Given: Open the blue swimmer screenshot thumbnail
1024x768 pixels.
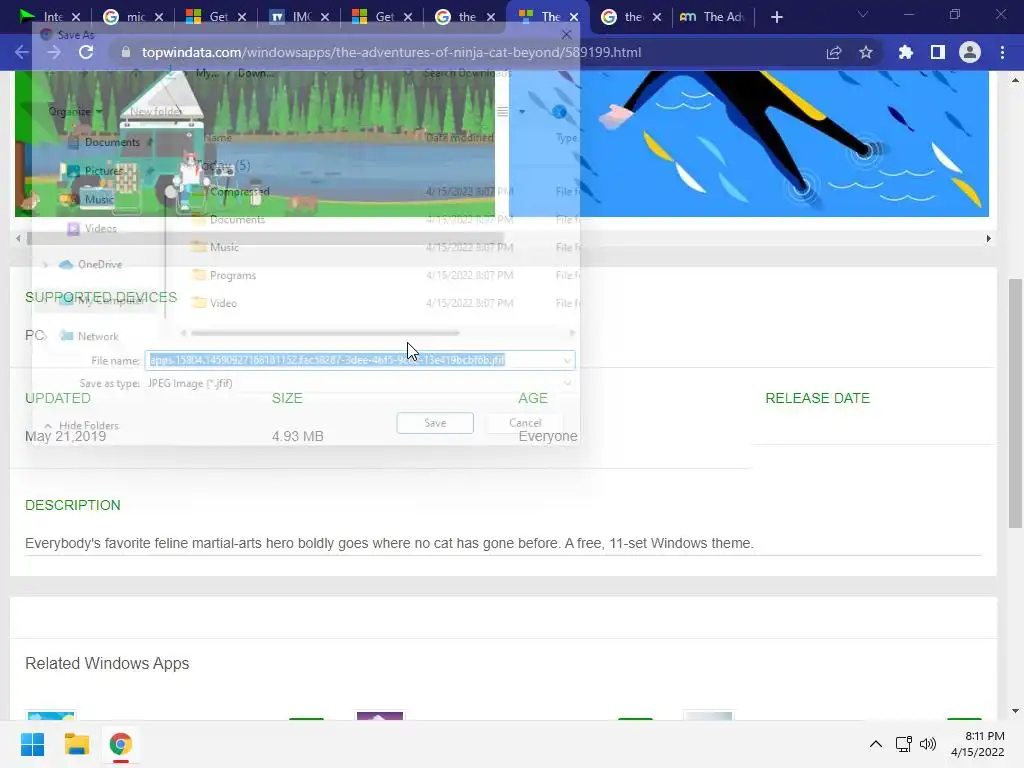Looking at the screenshot, I should pos(748,143).
